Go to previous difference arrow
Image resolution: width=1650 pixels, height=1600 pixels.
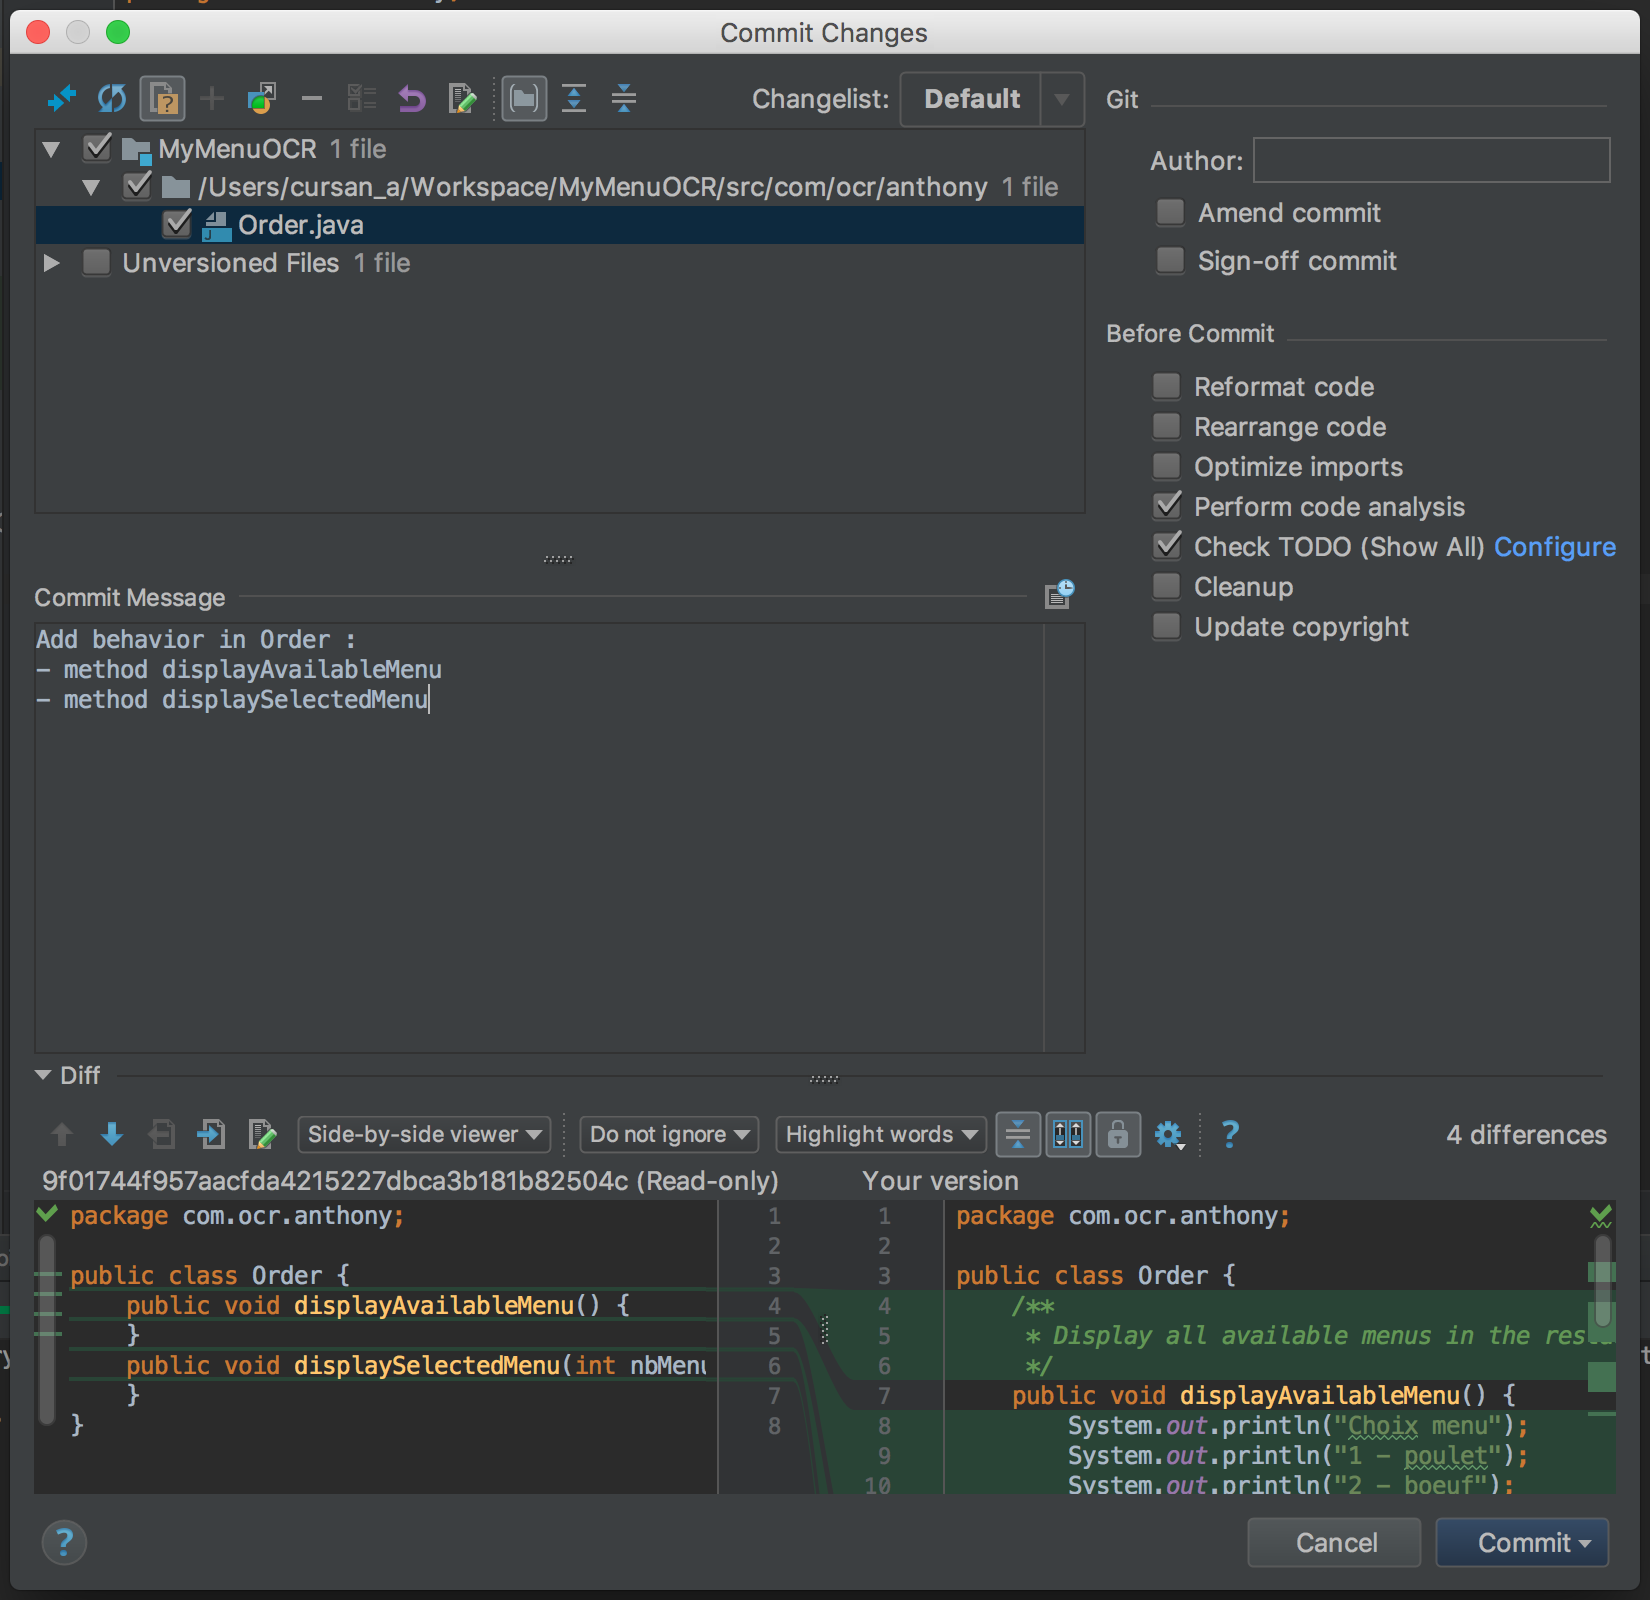(62, 1134)
